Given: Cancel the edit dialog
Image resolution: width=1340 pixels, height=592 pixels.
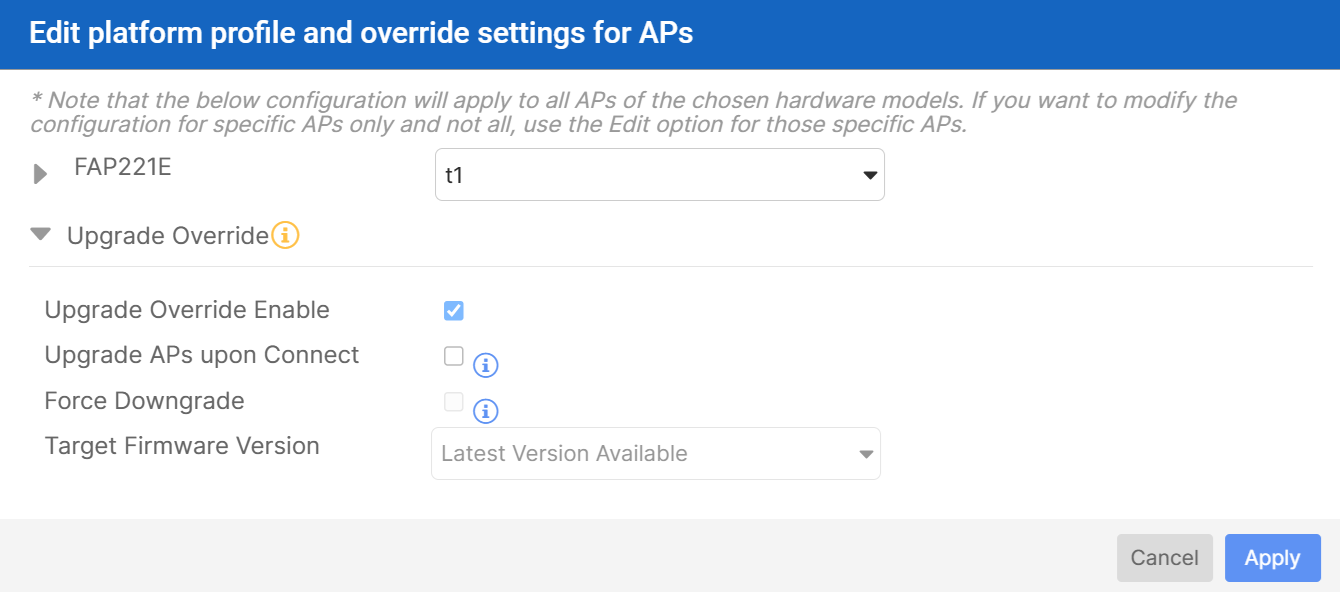Looking at the screenshot, I should point(1164,557).
